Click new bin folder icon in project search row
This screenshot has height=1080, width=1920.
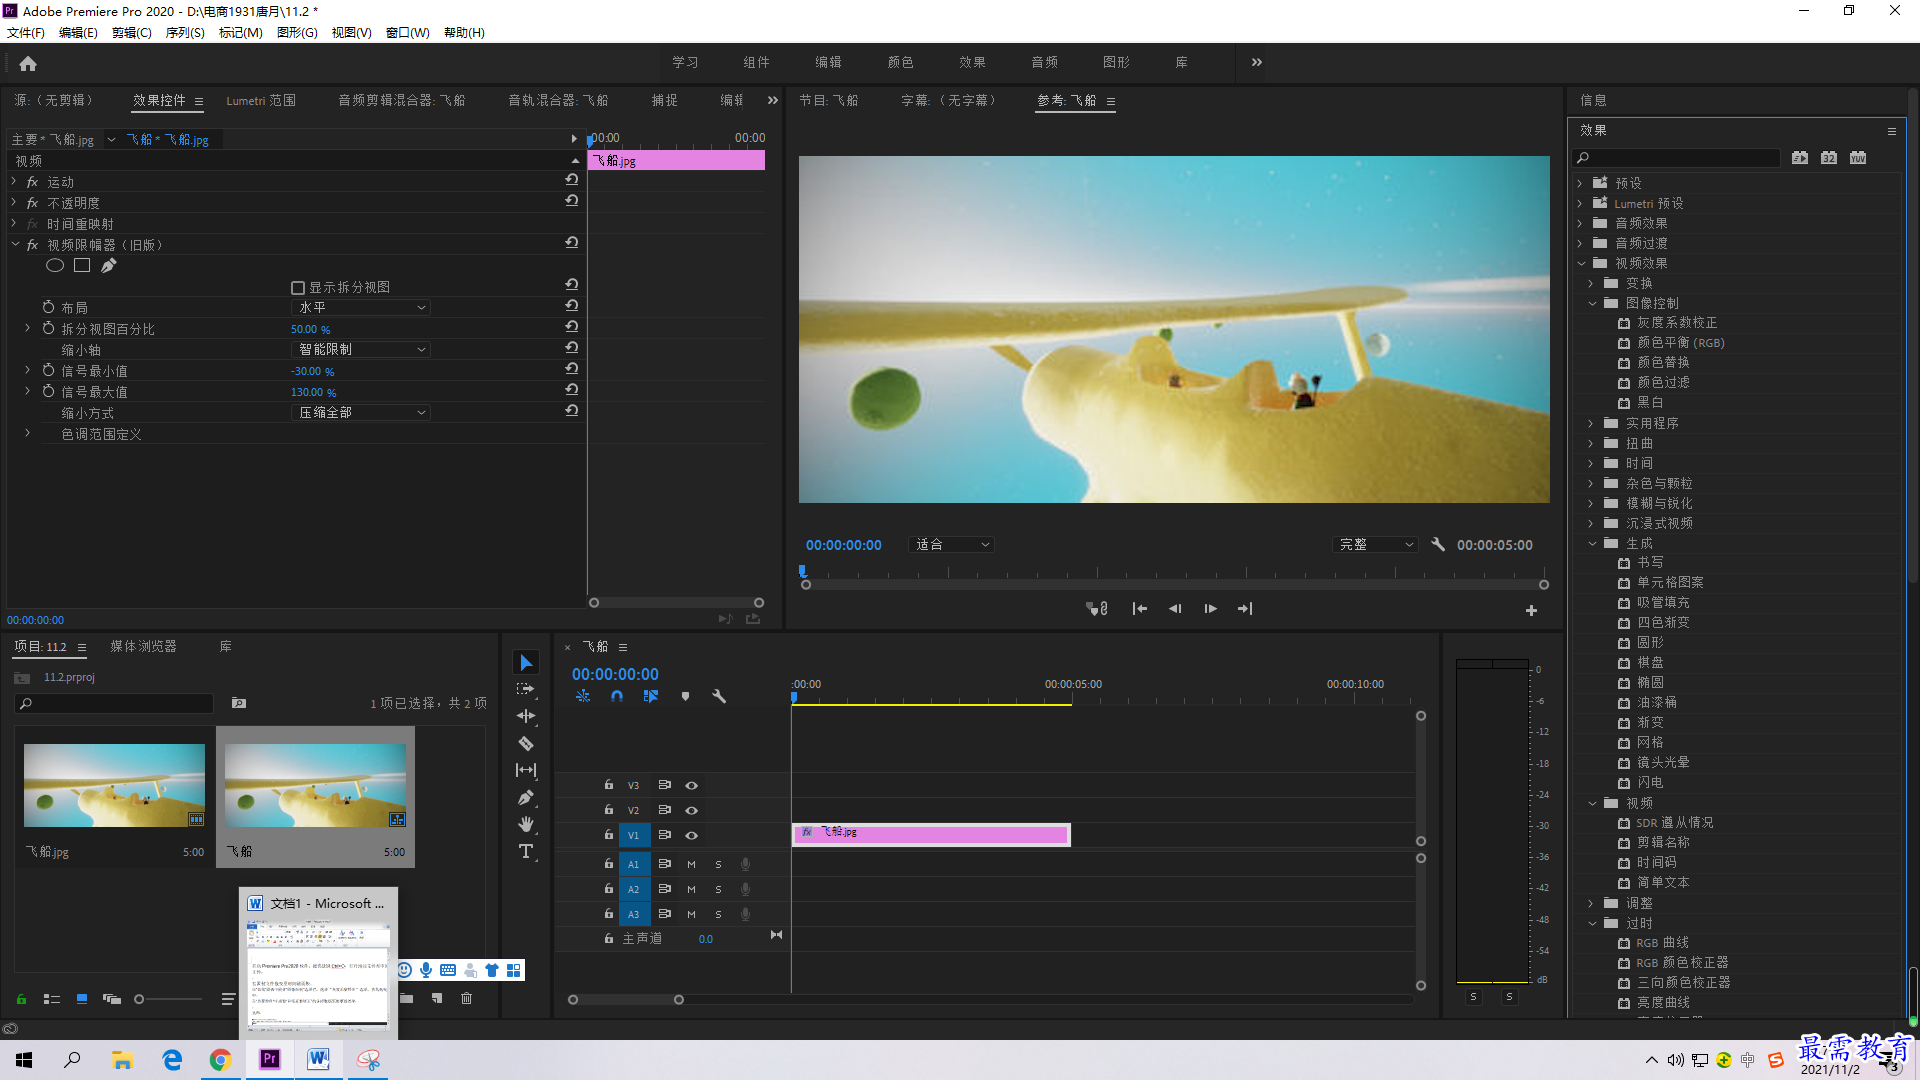239,703
